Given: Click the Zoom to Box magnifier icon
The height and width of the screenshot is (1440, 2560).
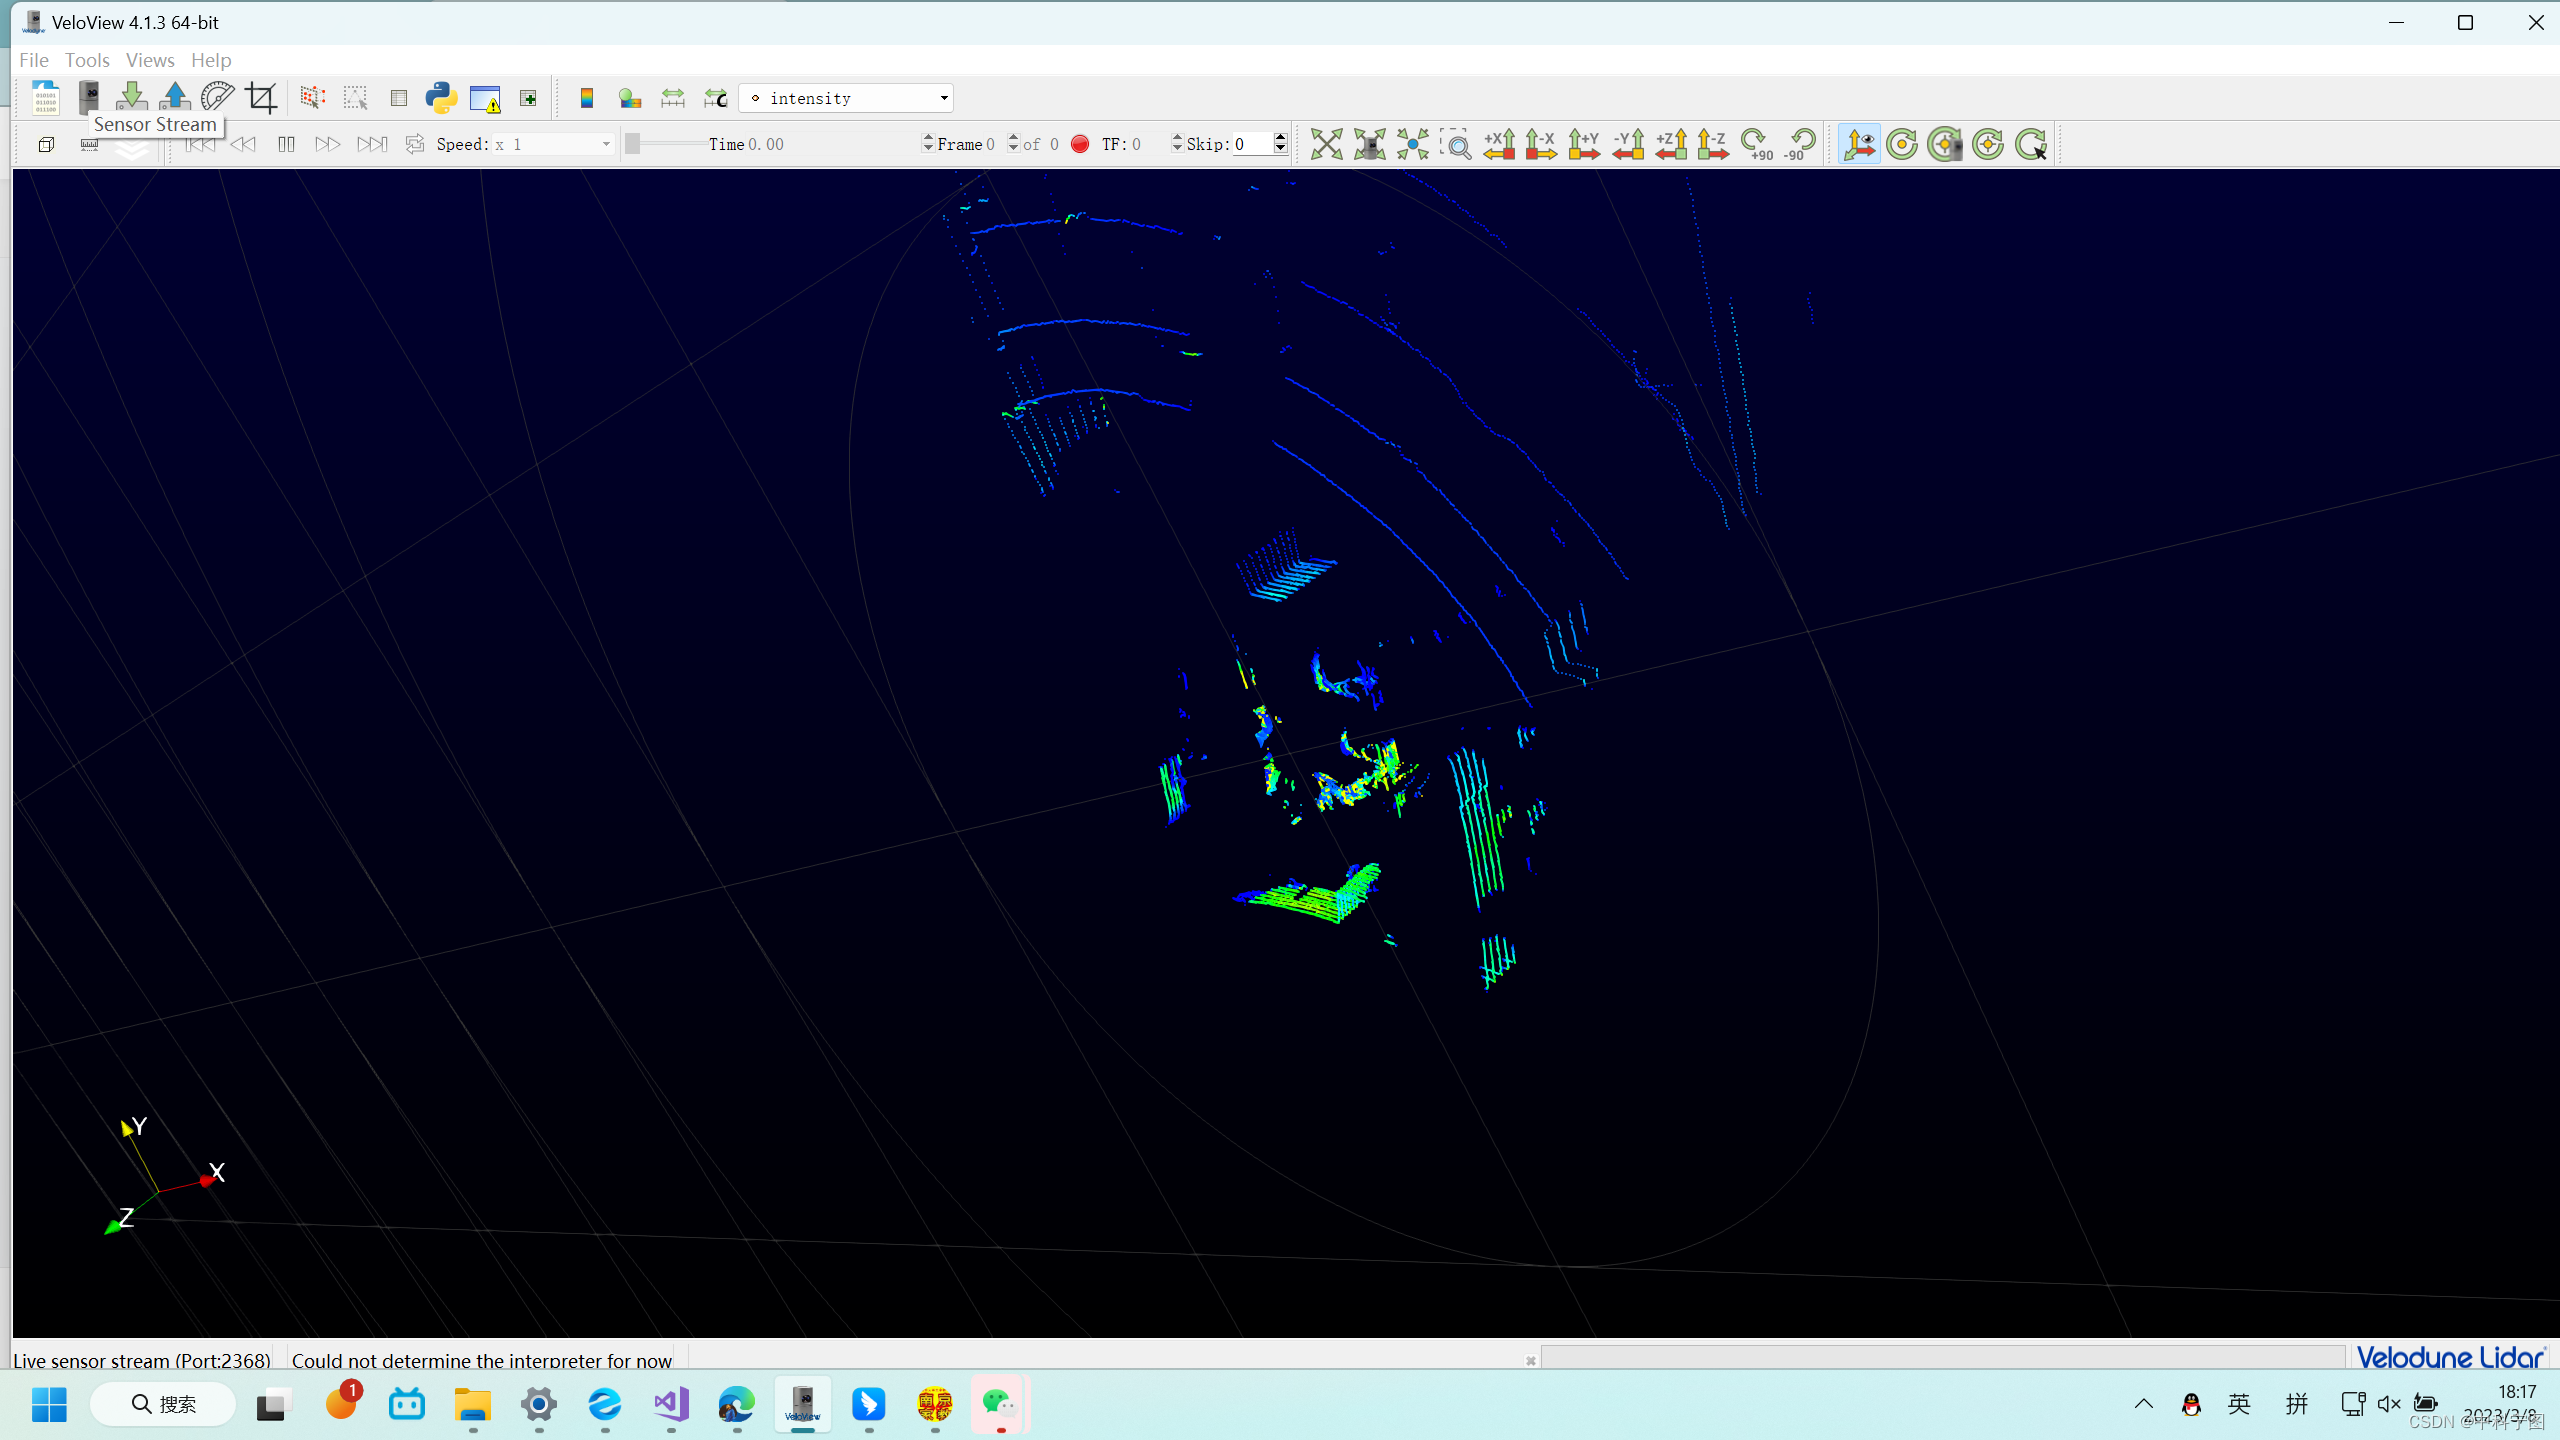Looking at the screenshot, I should 1456,144.
